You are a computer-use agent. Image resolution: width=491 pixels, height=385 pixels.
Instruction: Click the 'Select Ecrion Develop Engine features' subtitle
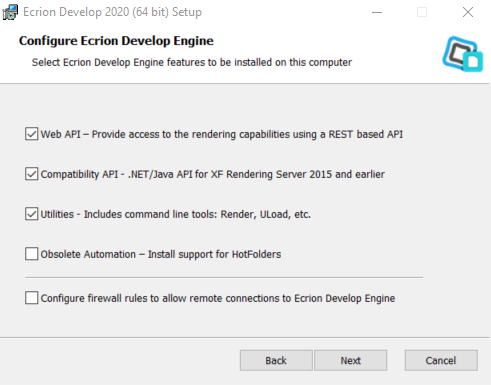coord(192,62)
